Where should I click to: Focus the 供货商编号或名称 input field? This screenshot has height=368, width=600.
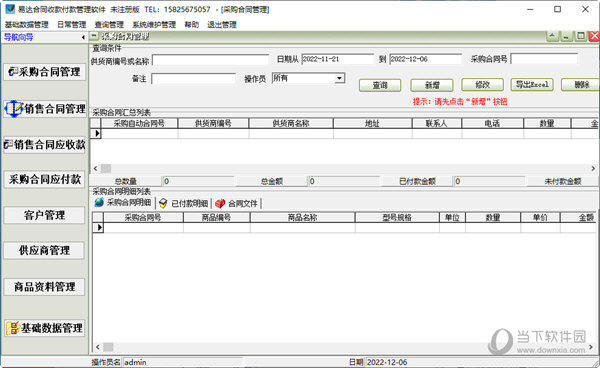[210, 60]
